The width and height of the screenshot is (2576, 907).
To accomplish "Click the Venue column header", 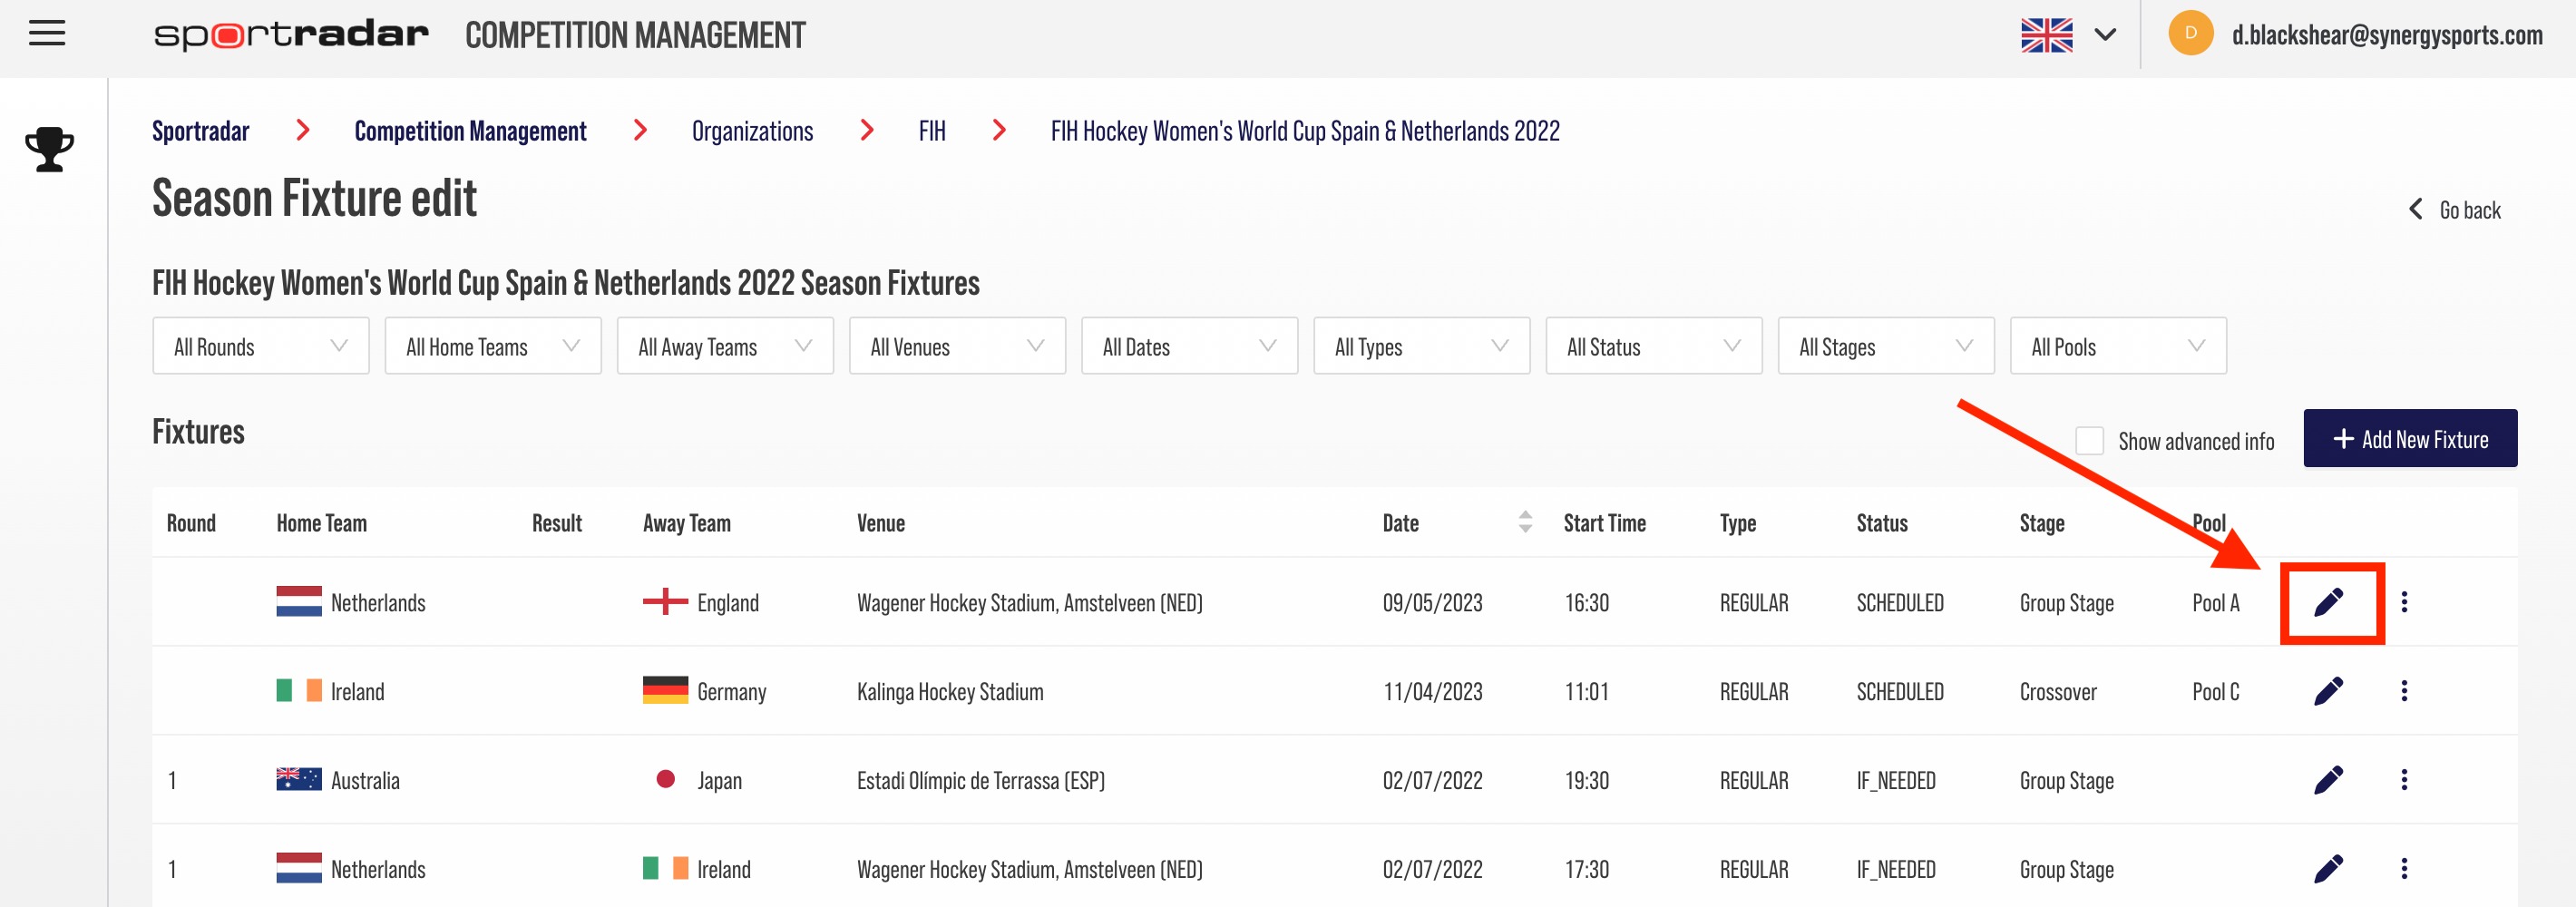I will tap(881, 523).
